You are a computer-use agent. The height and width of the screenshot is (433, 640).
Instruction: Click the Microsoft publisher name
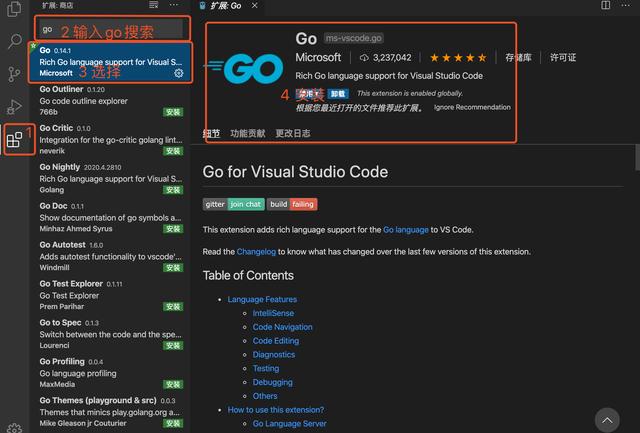coord(318,58)
